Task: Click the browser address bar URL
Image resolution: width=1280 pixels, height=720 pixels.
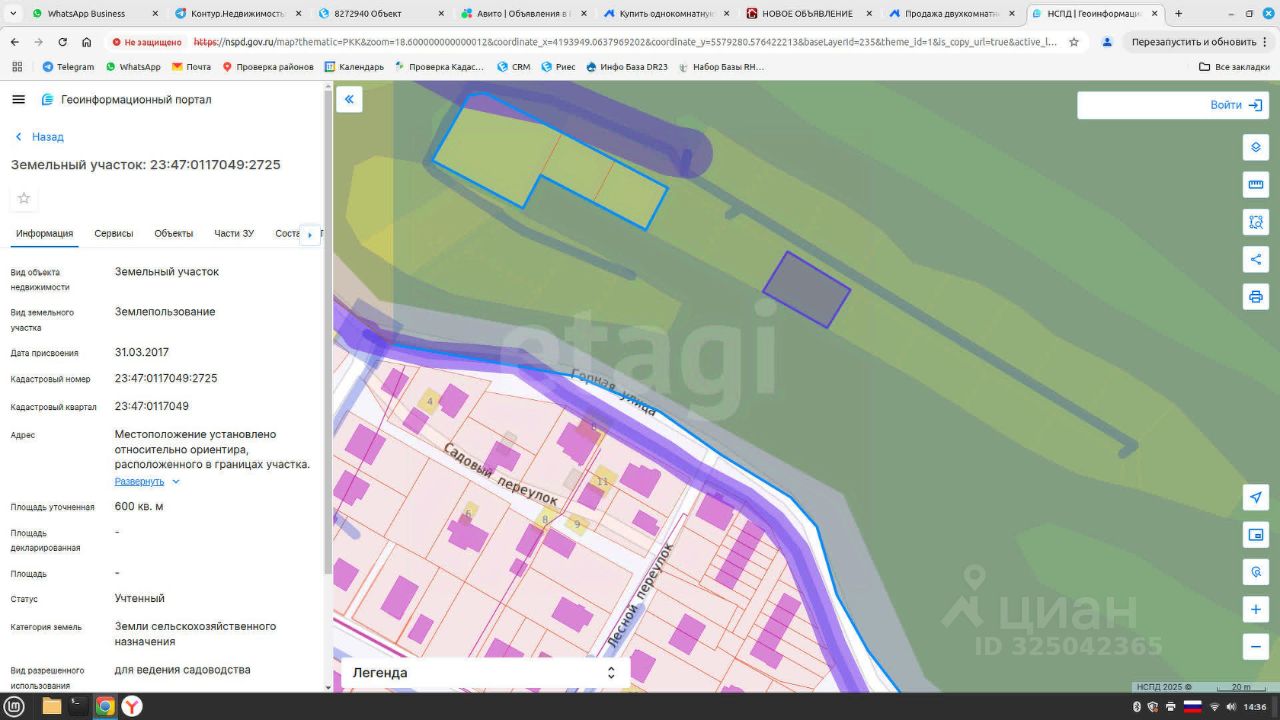Action: pyautogui.click(x=625, y=42)
